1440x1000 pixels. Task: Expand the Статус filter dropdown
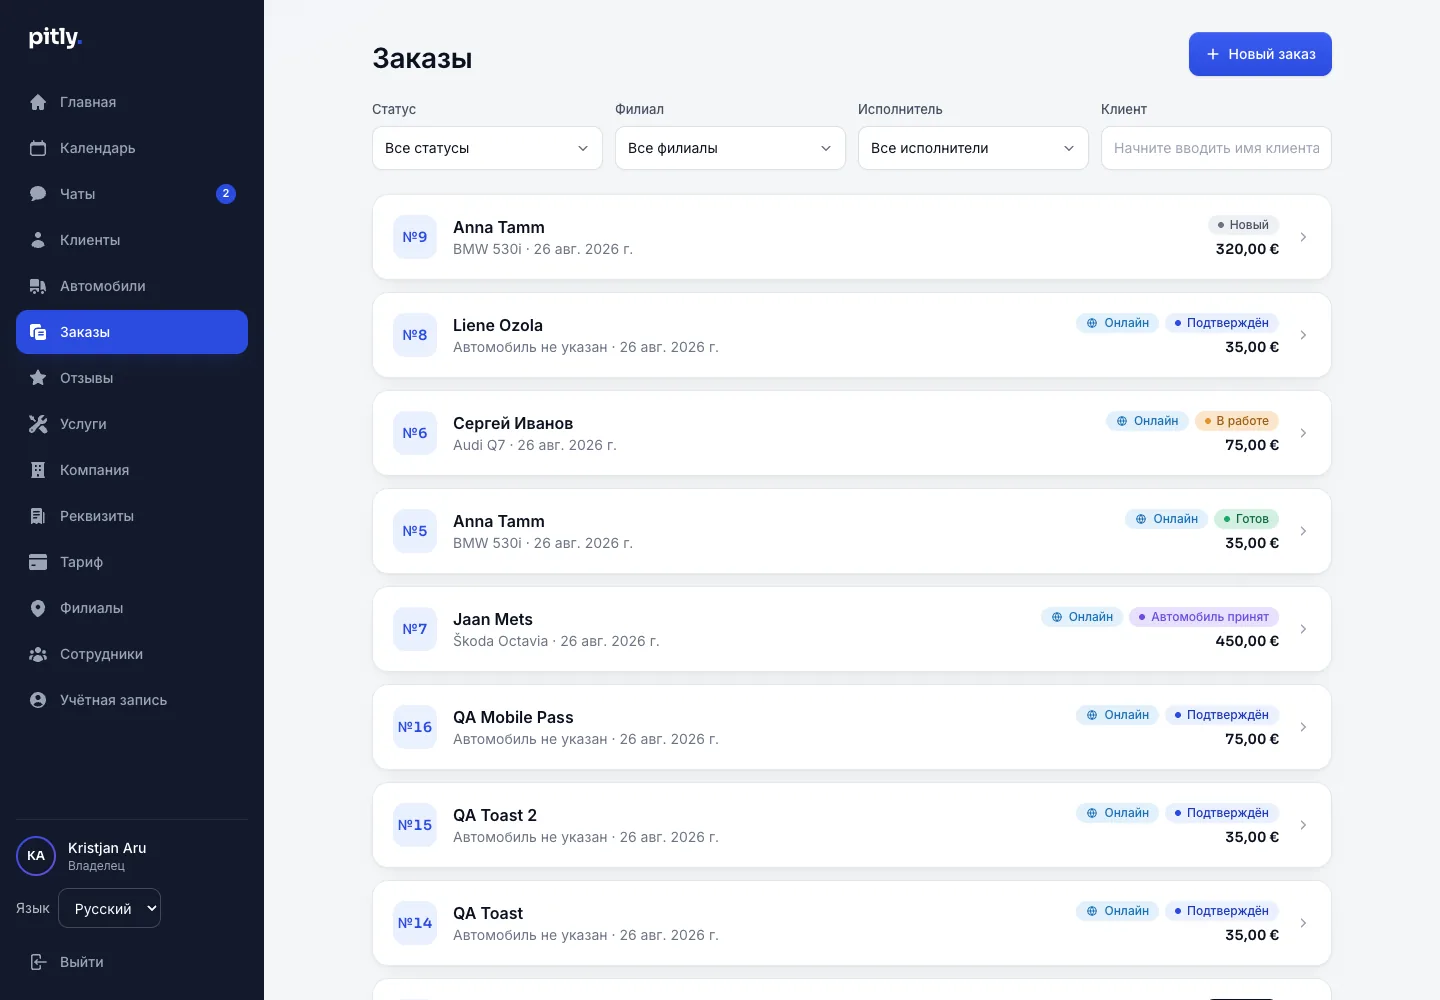(x=487, y=148)
